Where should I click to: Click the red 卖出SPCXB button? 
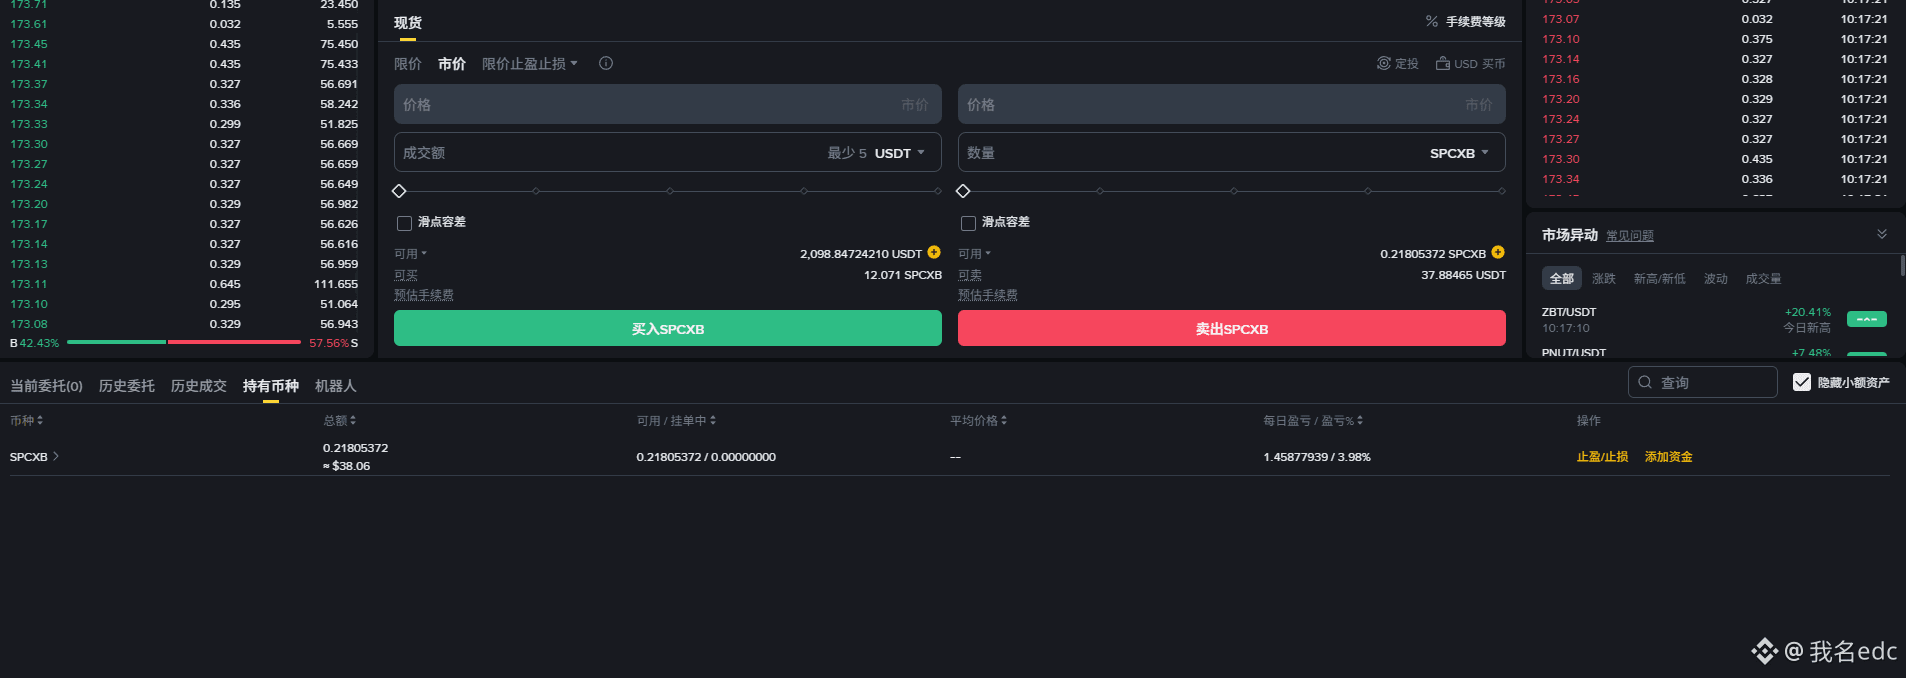[1232, 328]
